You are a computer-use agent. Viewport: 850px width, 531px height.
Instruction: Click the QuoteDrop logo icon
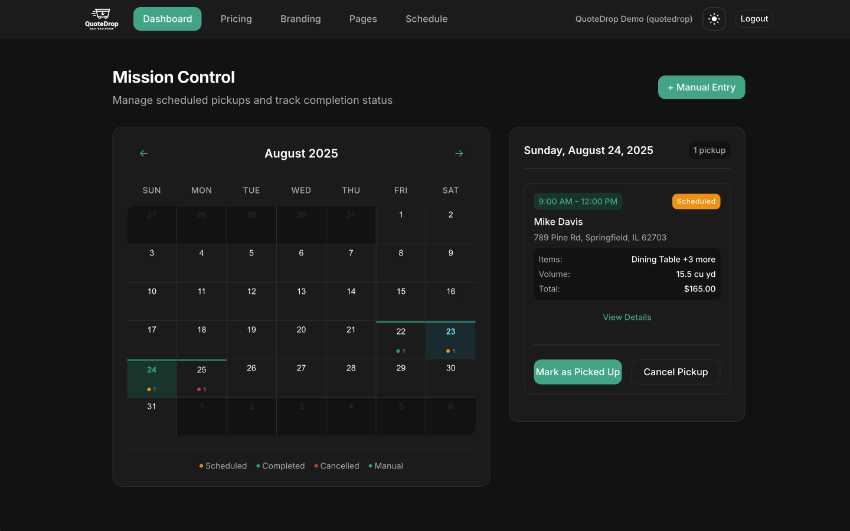pyautogui.click(x=99, y=18)
